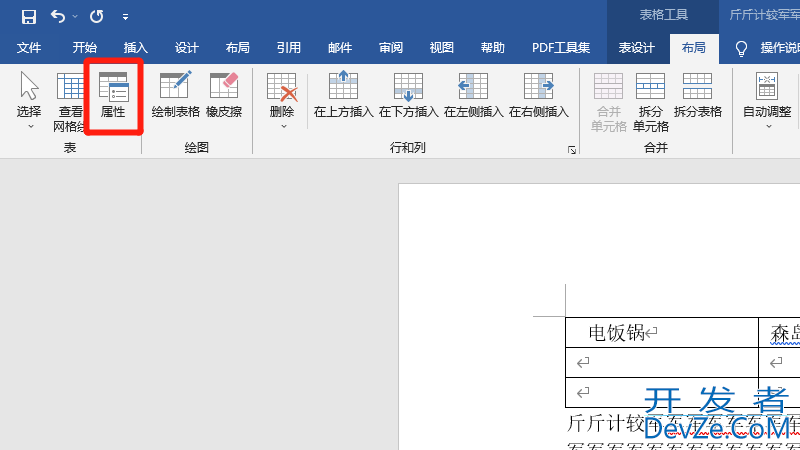Toggle 查看网格线 gridlines view
The image size is (800, 450).
[x=69, y=102]
